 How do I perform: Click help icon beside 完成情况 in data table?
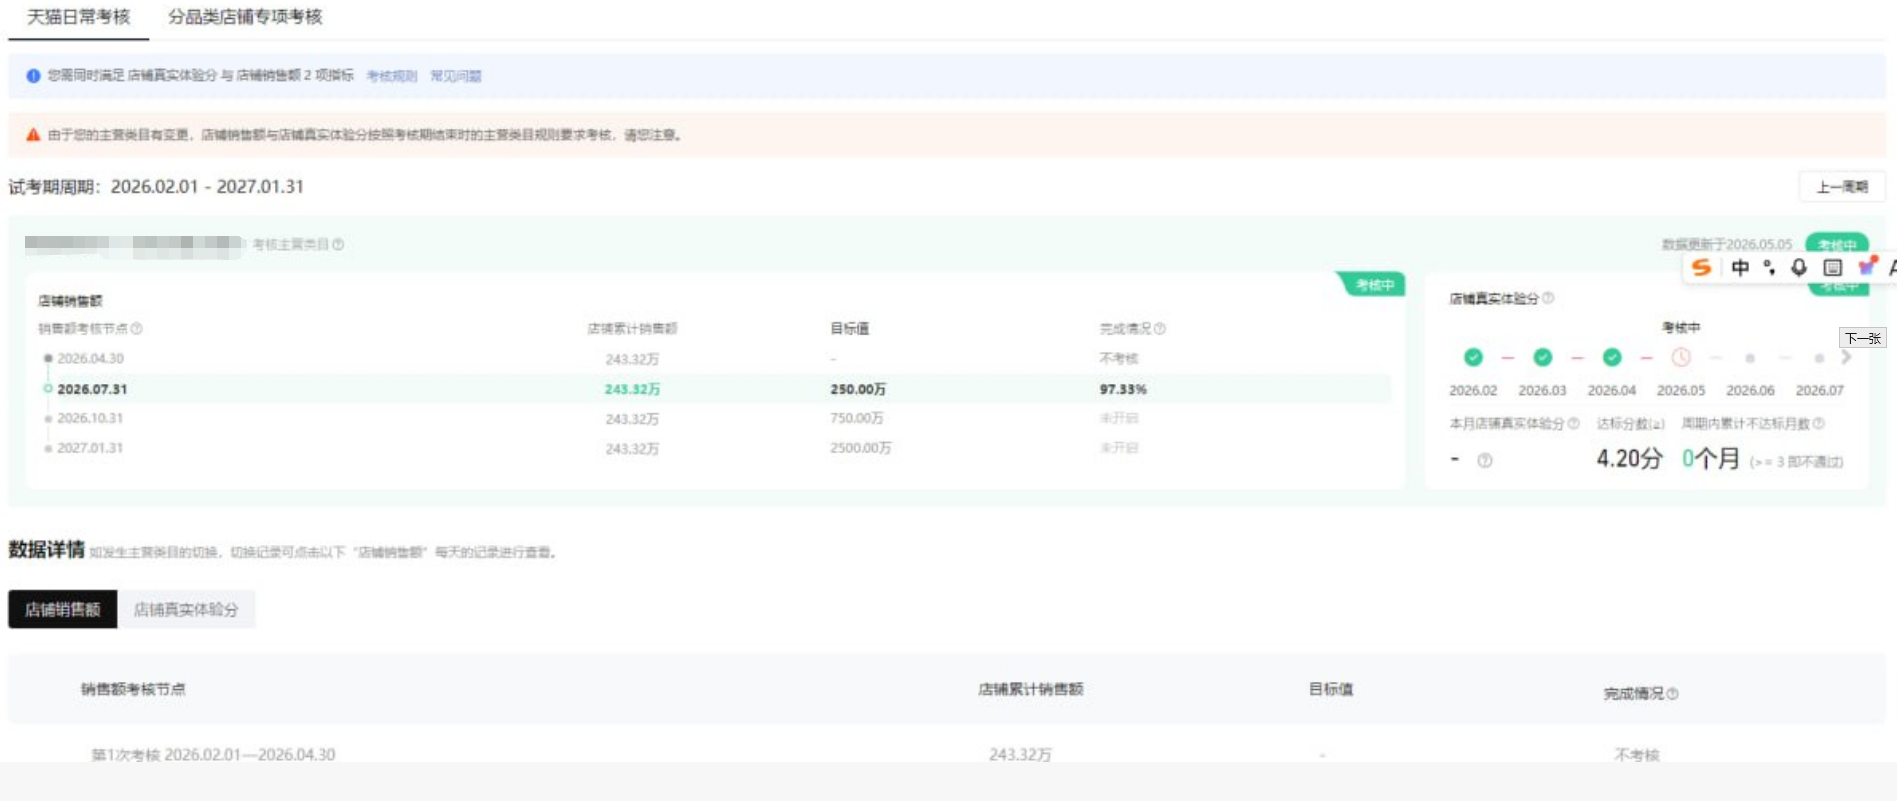1672,694
